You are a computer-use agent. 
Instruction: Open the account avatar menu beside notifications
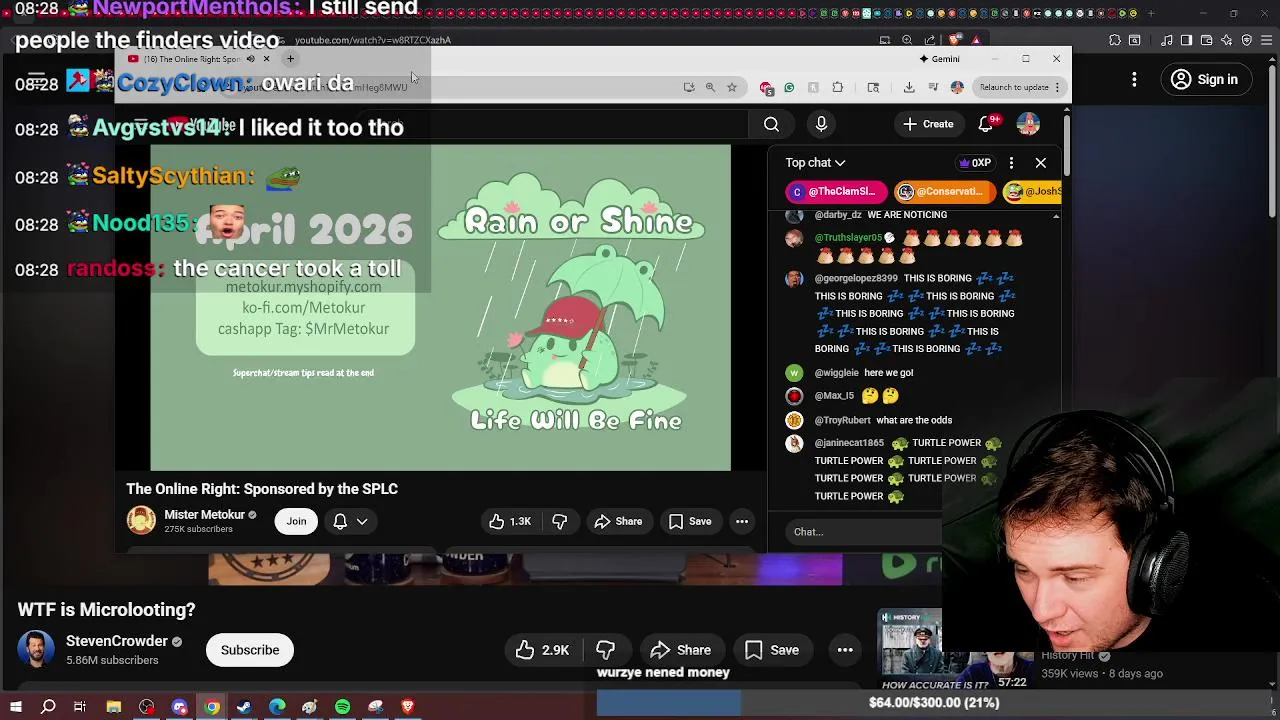(x=1028, y=124)
